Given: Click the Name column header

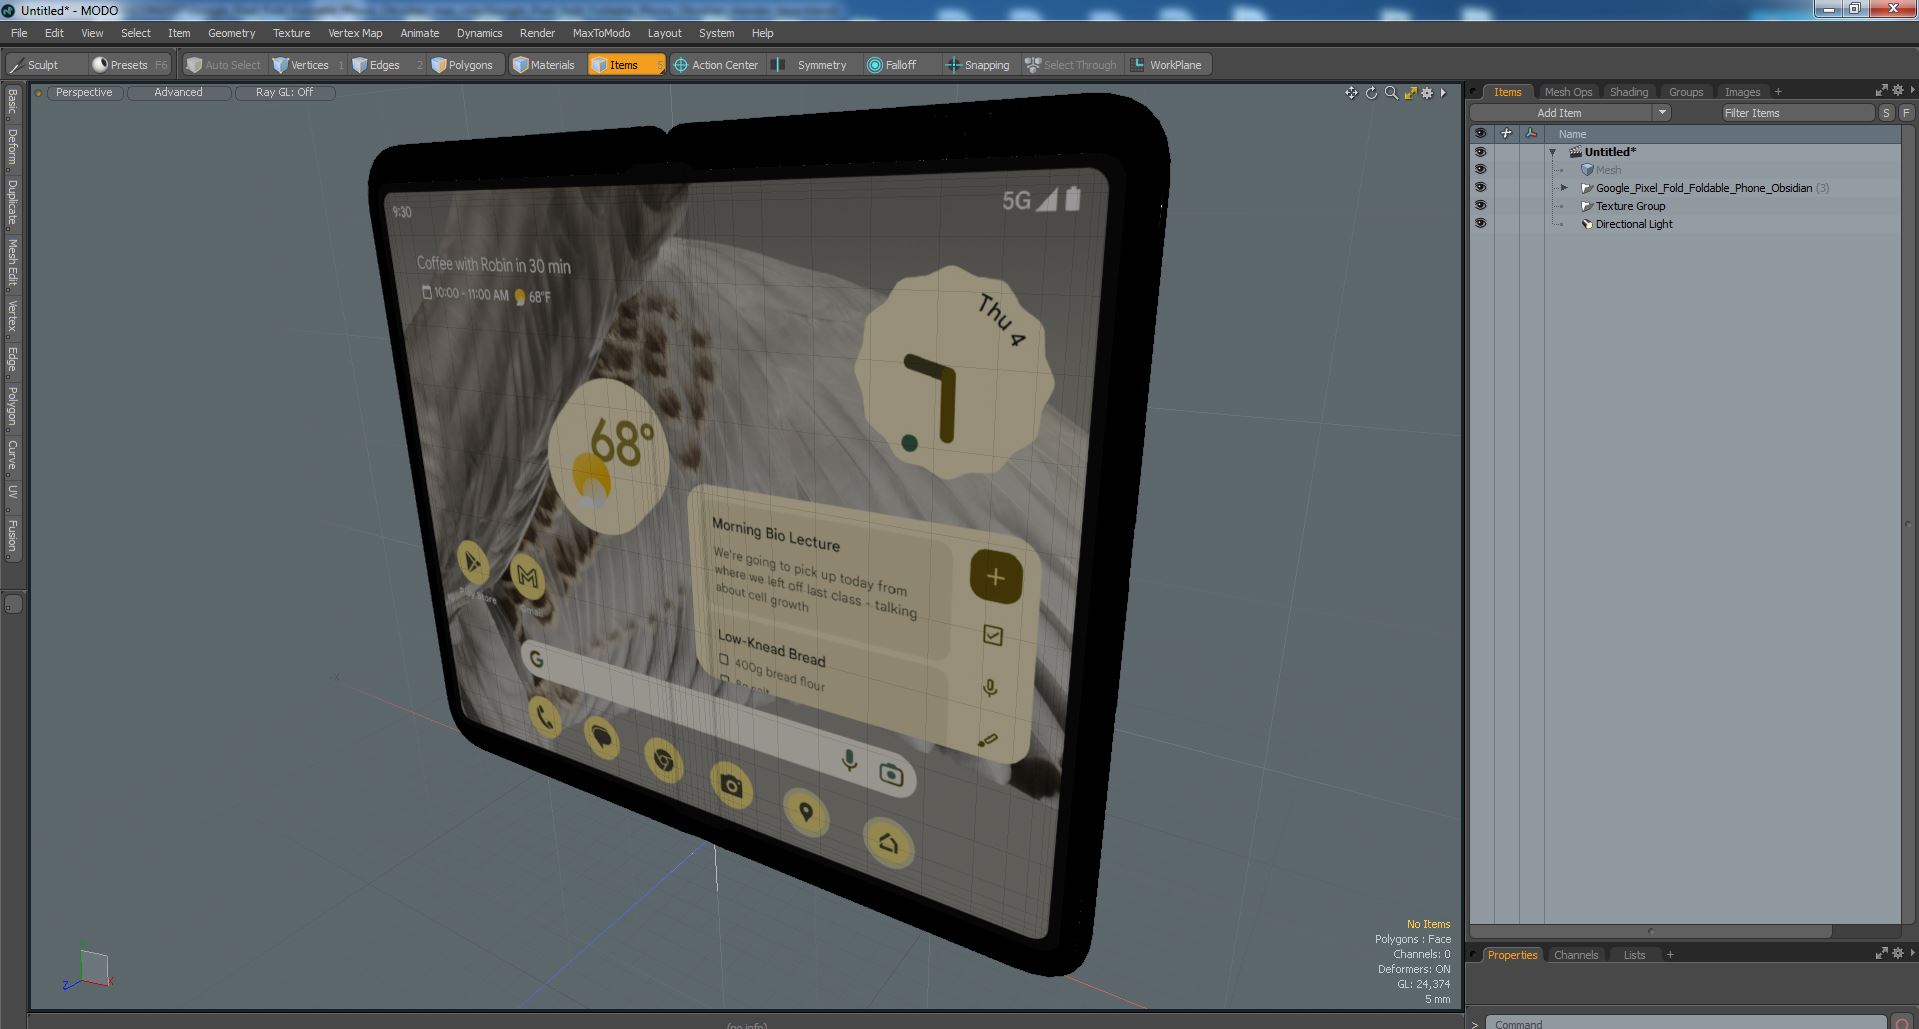Looking at the screenshot, I should [1572, 134].
